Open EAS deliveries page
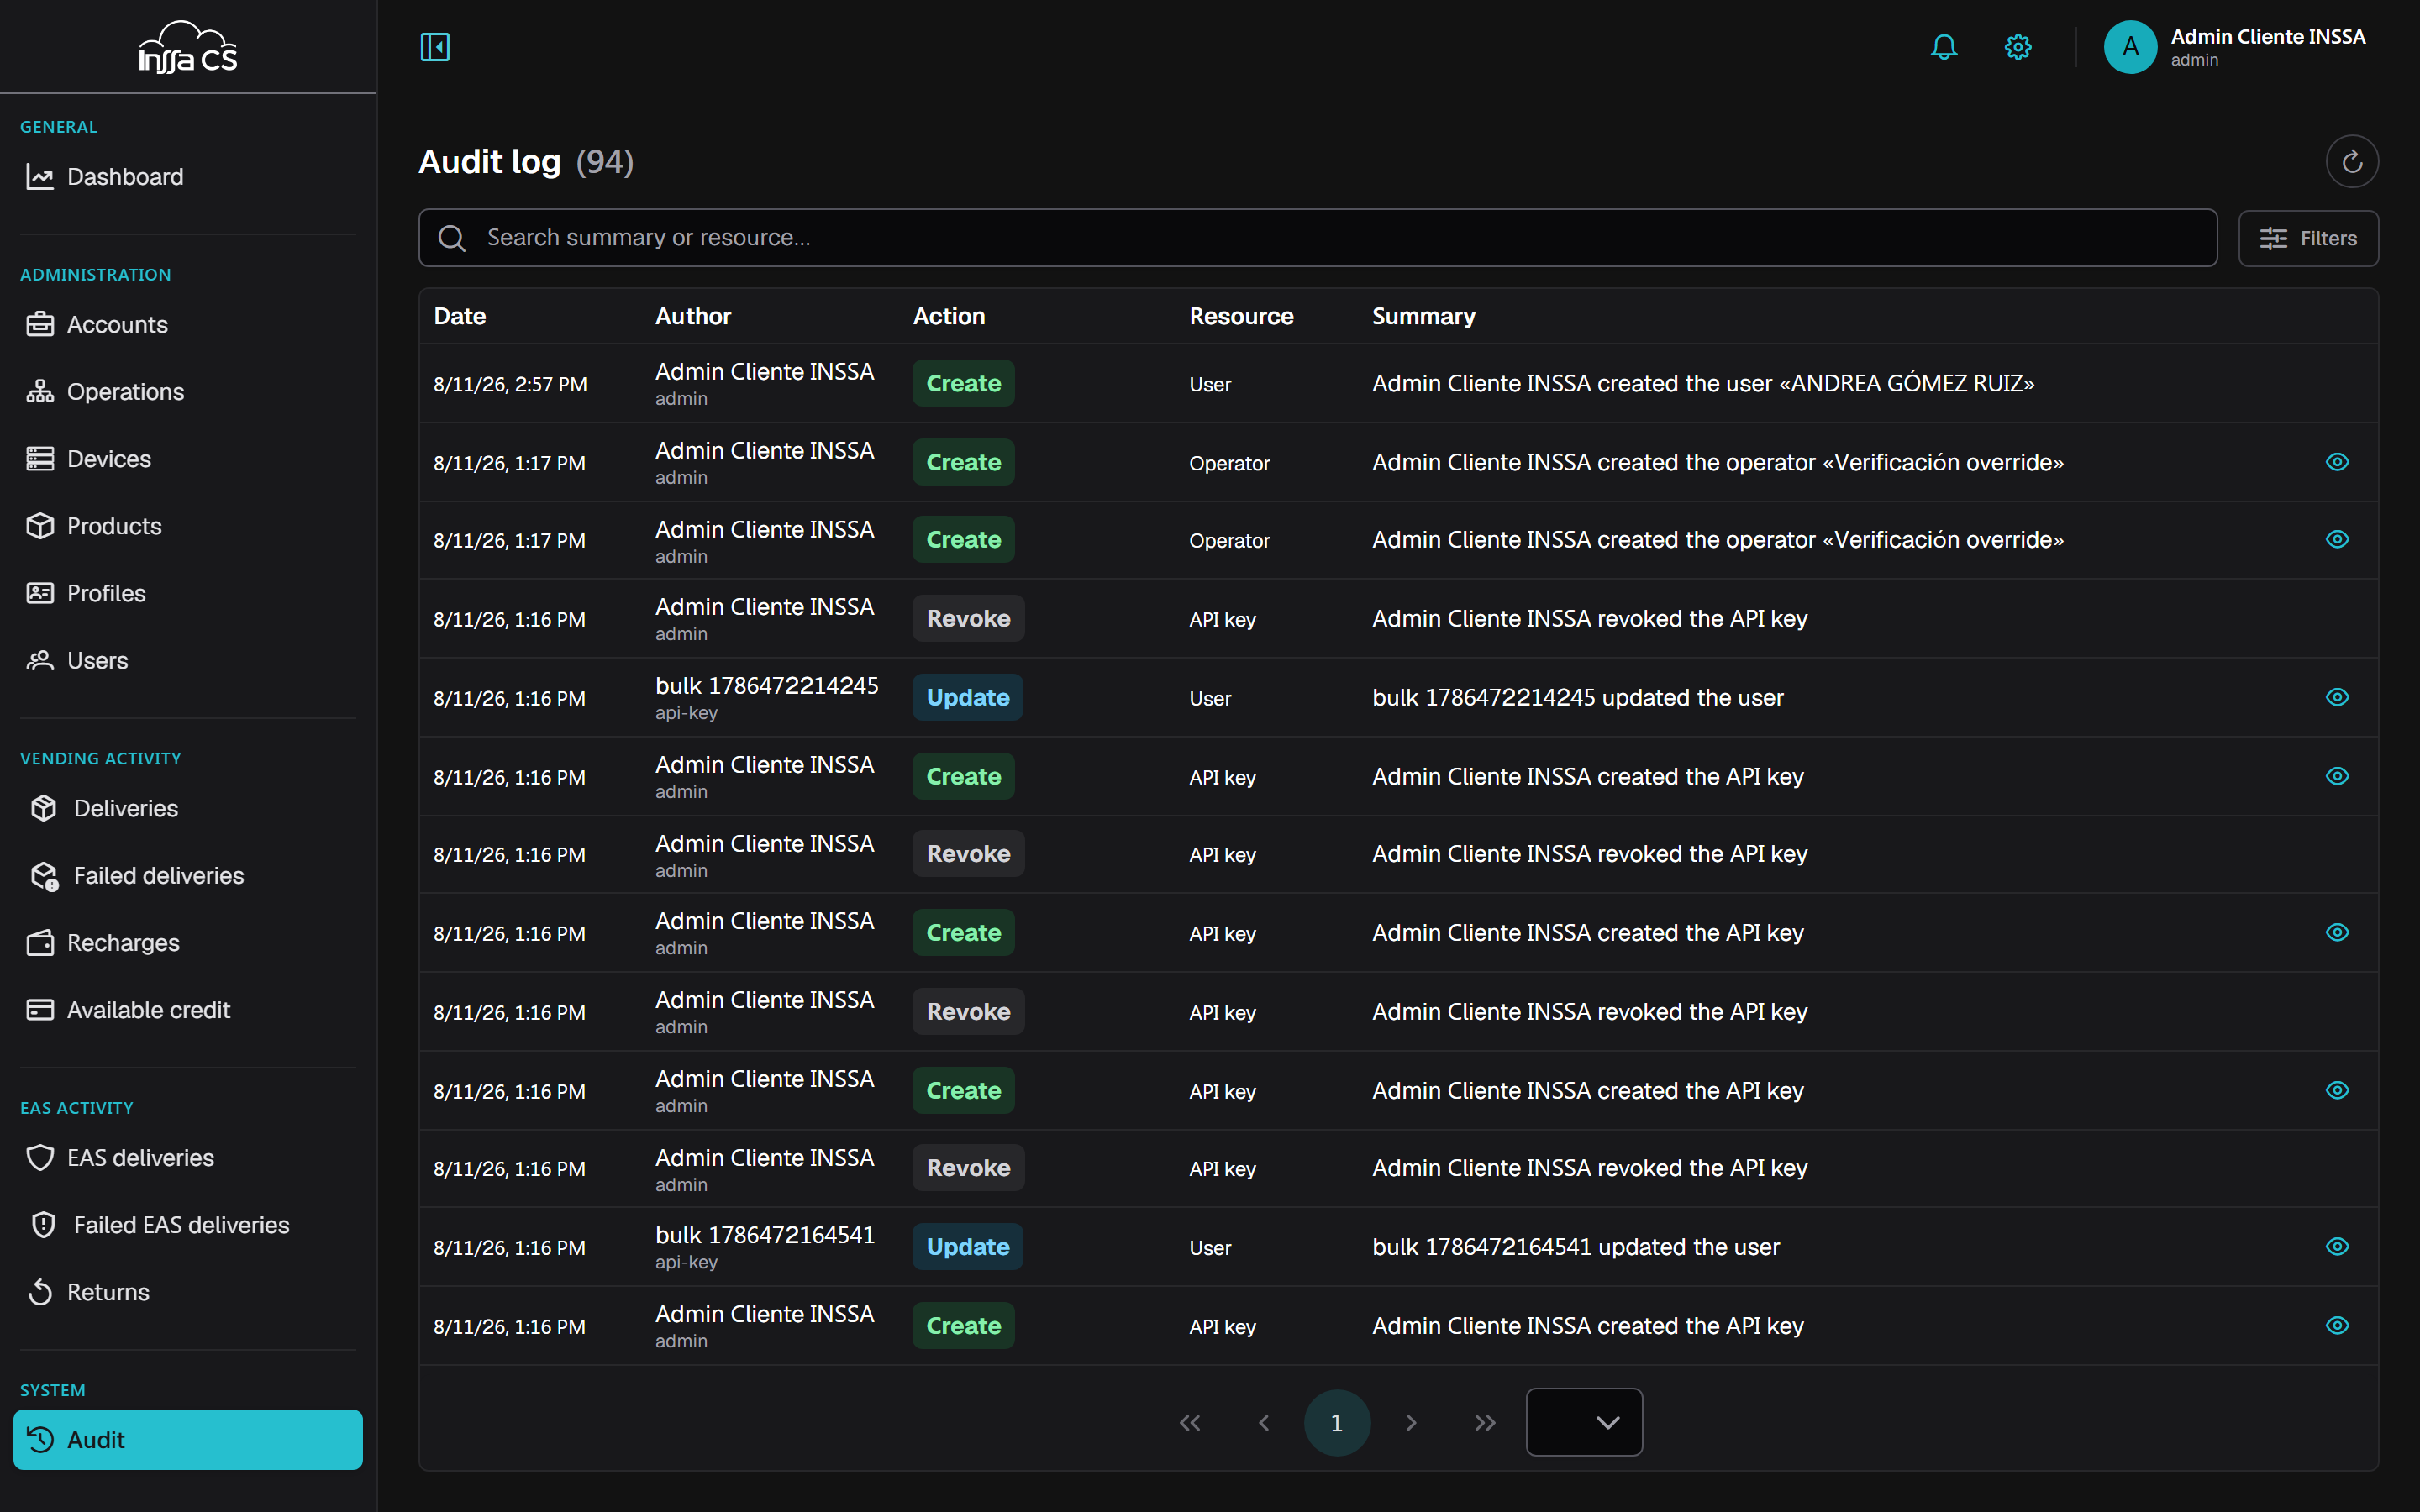 [188, 1158]
